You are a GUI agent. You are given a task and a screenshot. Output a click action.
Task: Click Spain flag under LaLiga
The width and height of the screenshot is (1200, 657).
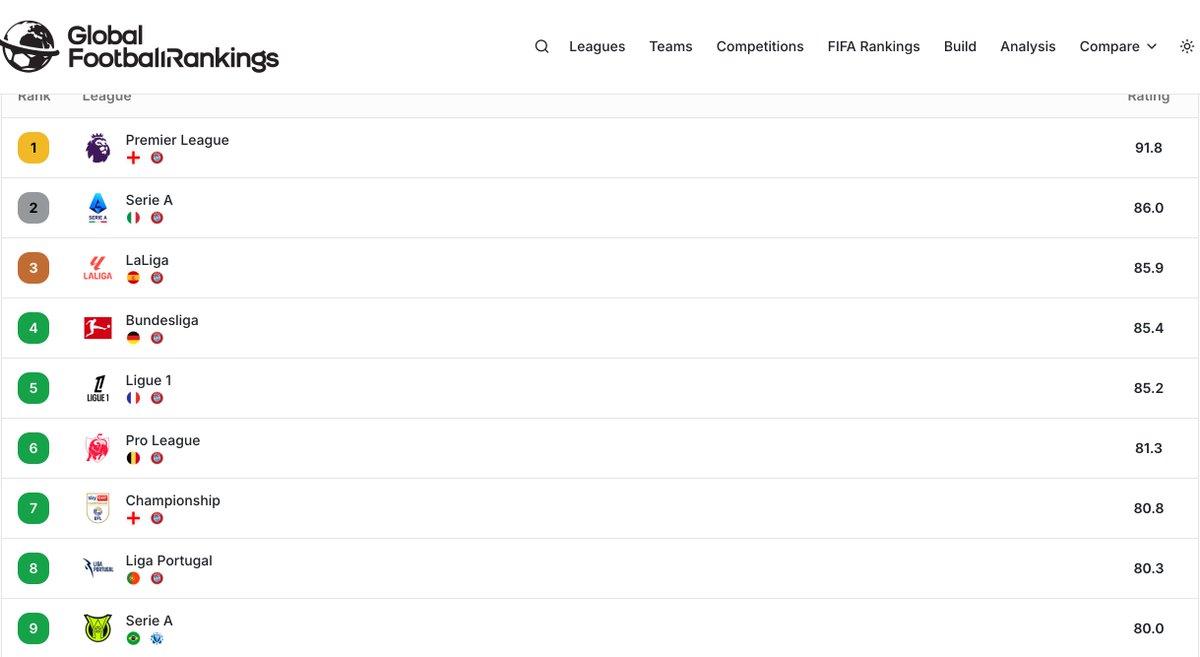coord(133,278)
